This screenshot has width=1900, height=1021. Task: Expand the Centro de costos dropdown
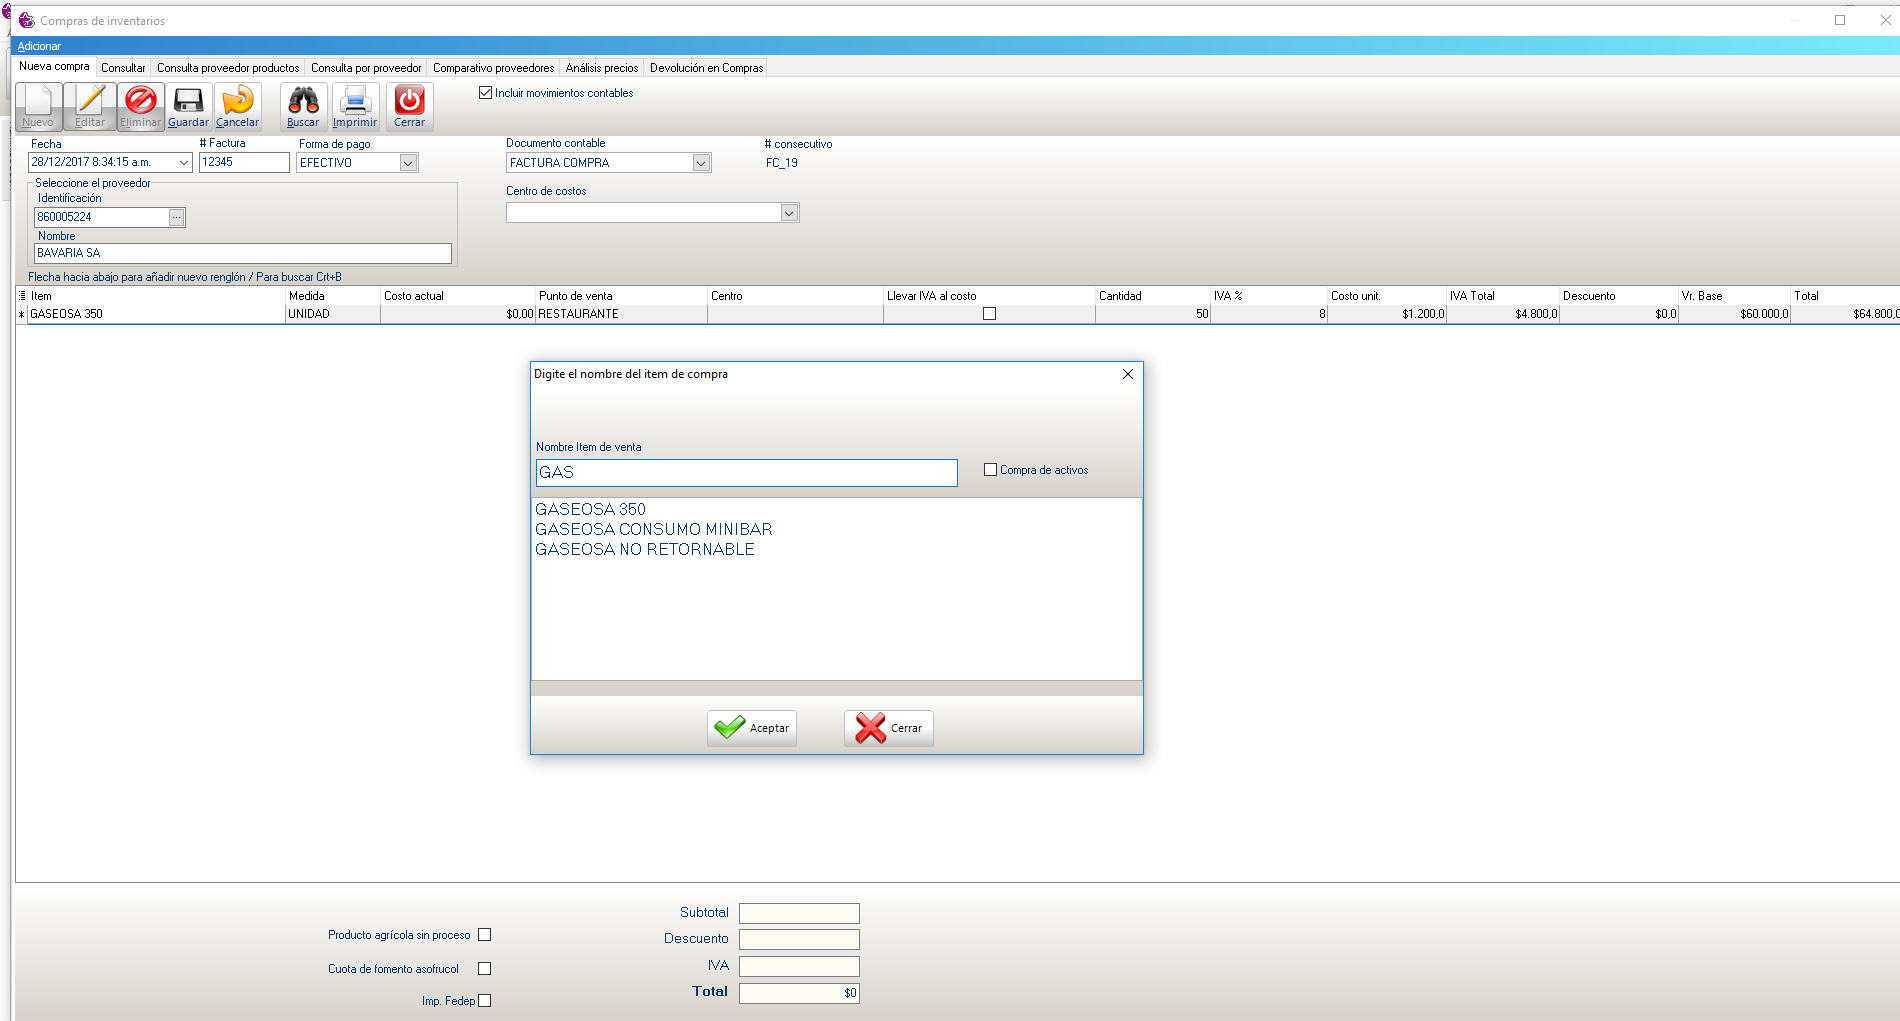click(x=789, y=213)
